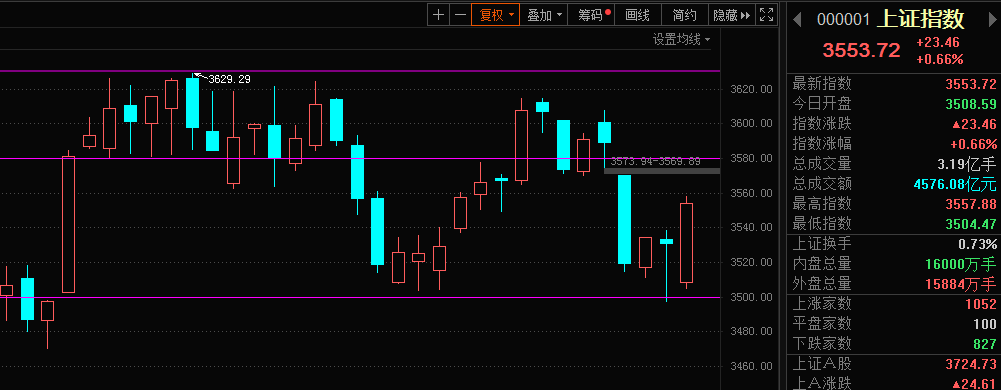The width and height of the screenshot is (1001, 390).
Task: Zoom in chart with plus icon
Action: coord(438,15)
